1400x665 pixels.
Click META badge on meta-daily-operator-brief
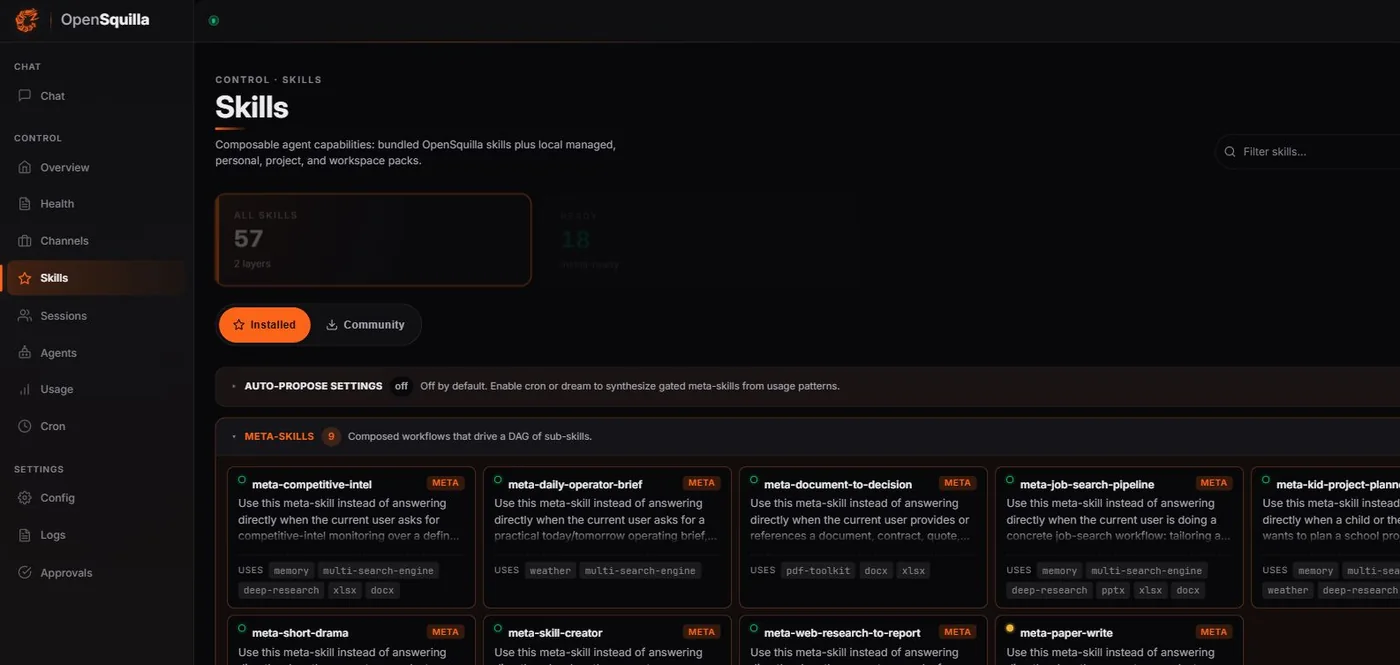702,483
